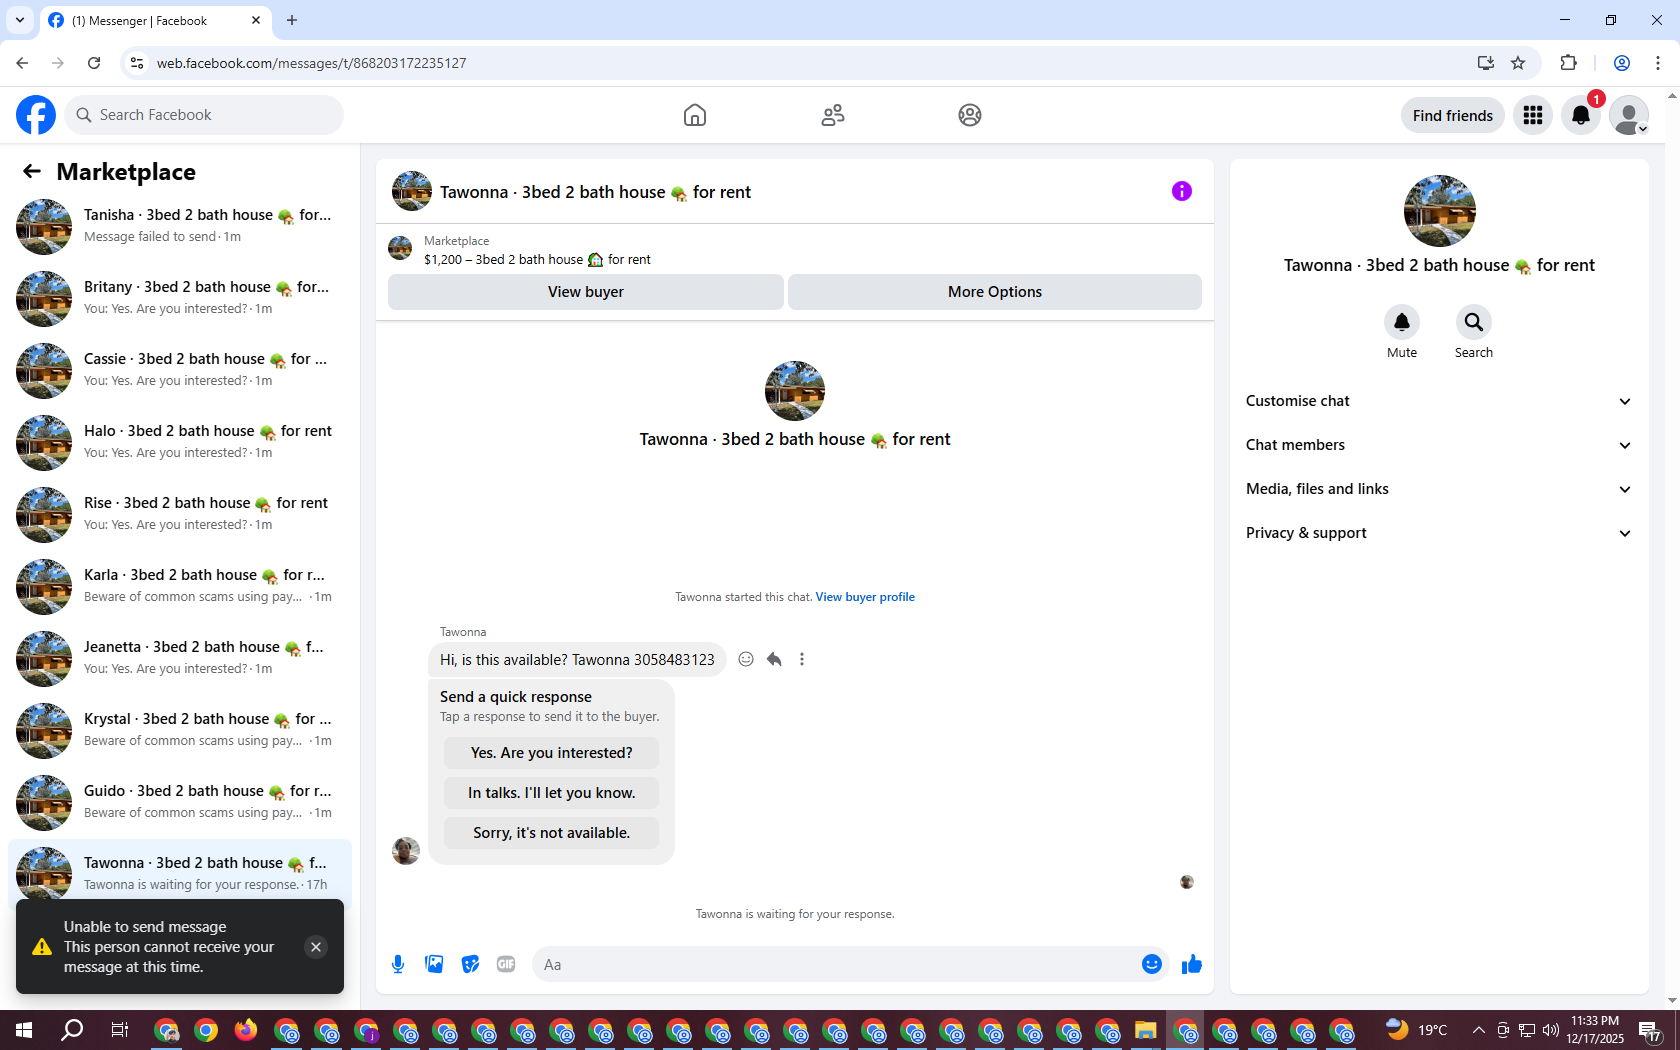This screenshot has width=1680, height=1050.
Task: Open the Friends icon in top navigation
Action: (833, 115)
